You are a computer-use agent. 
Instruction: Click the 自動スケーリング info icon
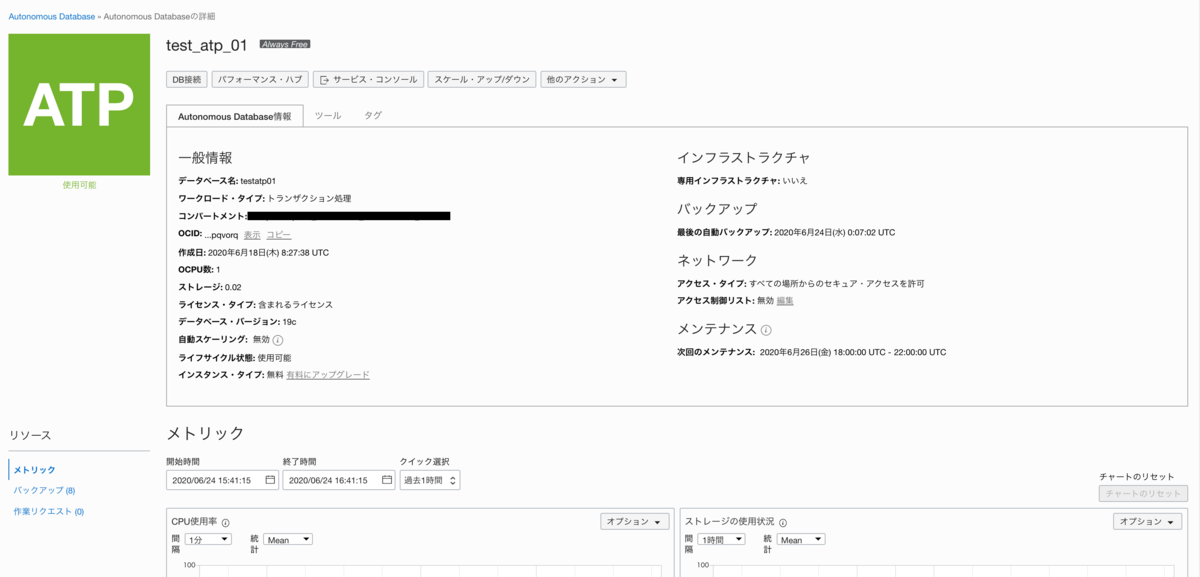pyautogui.click(x=278, y=340)
